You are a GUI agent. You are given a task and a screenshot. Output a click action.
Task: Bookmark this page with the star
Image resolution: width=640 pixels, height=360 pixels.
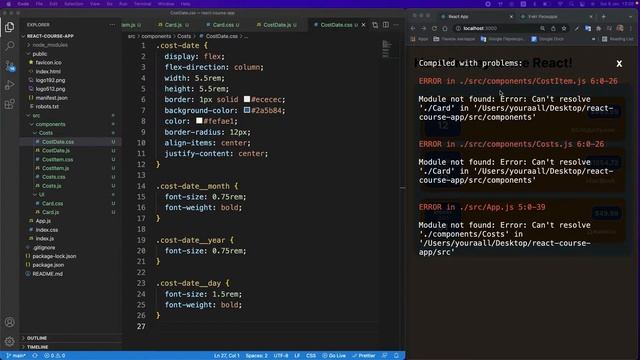(x=564, y=29)
